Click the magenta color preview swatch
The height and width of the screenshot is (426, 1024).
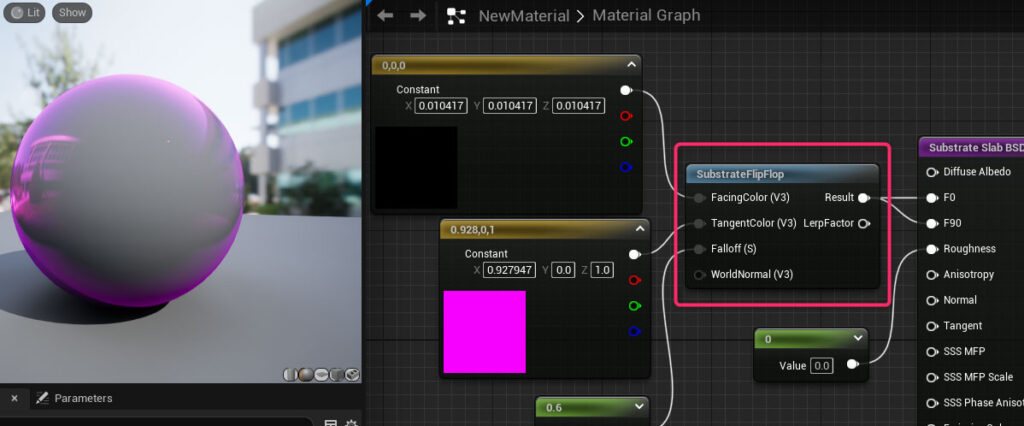coord(485,332)
